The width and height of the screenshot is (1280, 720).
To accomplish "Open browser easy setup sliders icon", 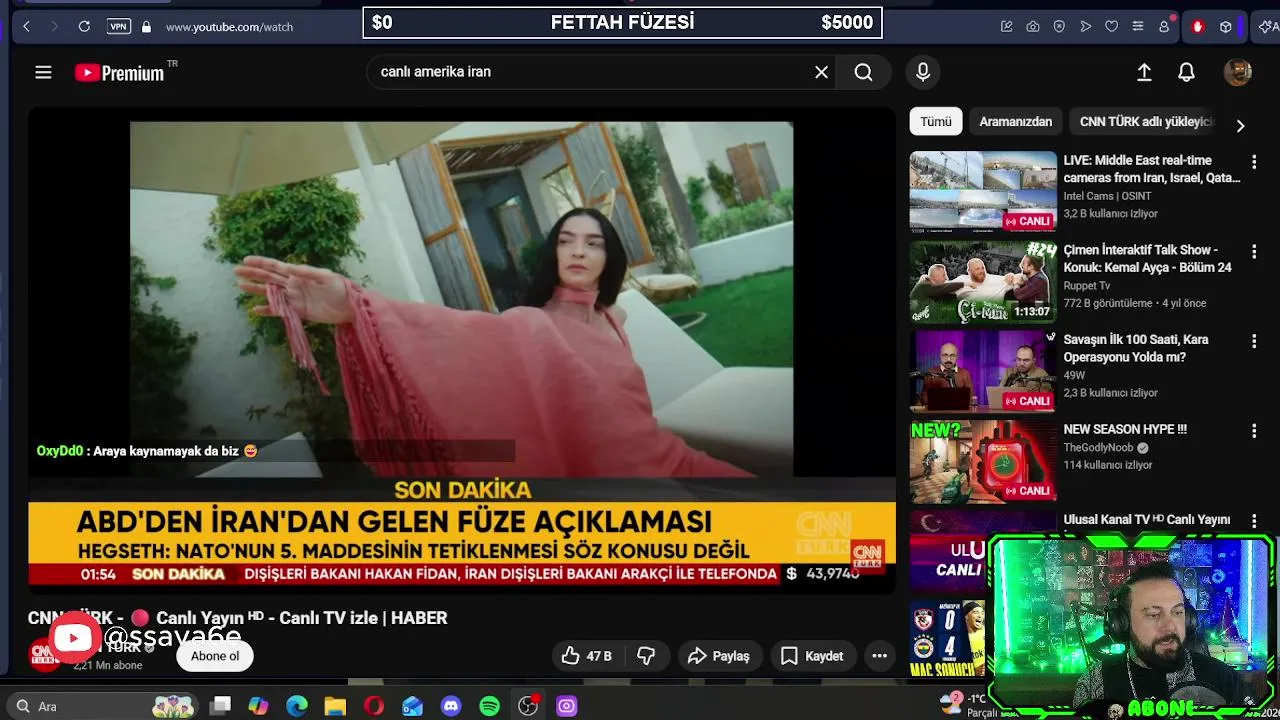I will pyautogui.click(x=1137, y=27).
